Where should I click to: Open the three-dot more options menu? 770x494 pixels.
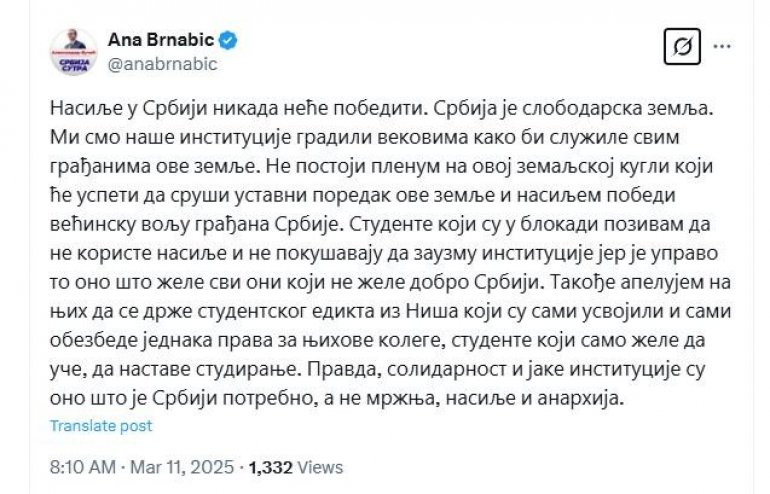pos(722,47)
